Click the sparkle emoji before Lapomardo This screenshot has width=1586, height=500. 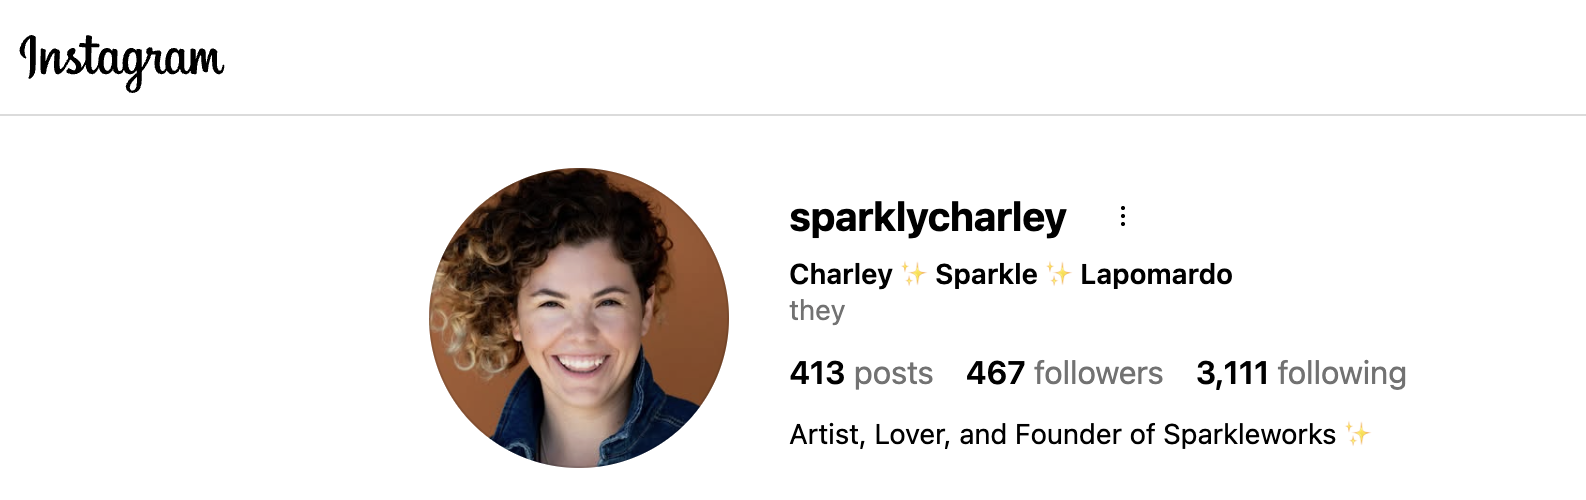[1059, 274]
